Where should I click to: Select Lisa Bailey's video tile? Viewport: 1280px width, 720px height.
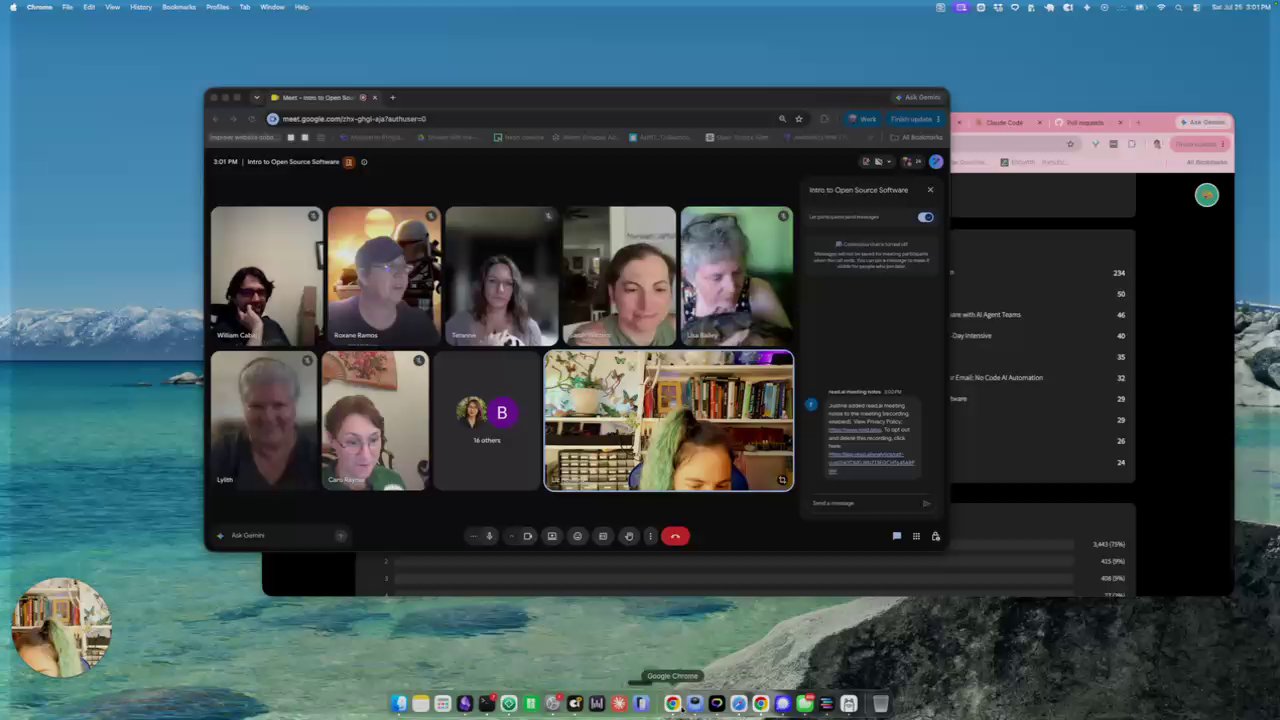pos(737,276)
